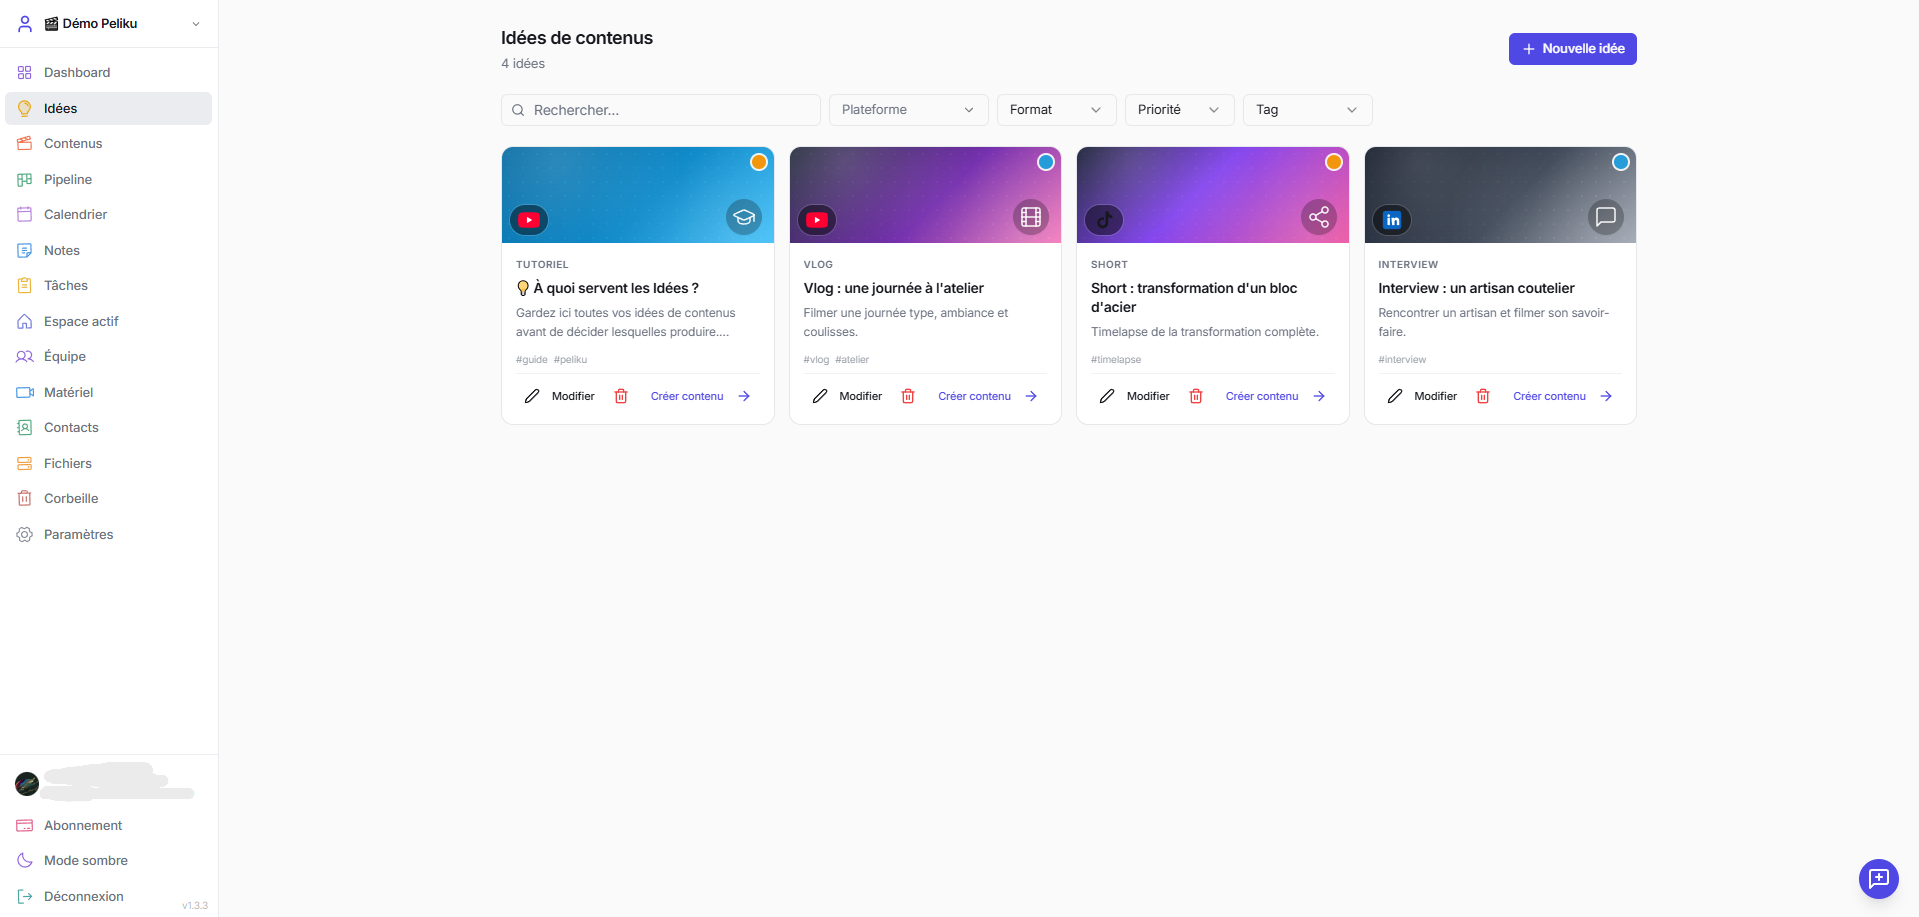Delete the Short idea with trash icon

coord(1196,396)
